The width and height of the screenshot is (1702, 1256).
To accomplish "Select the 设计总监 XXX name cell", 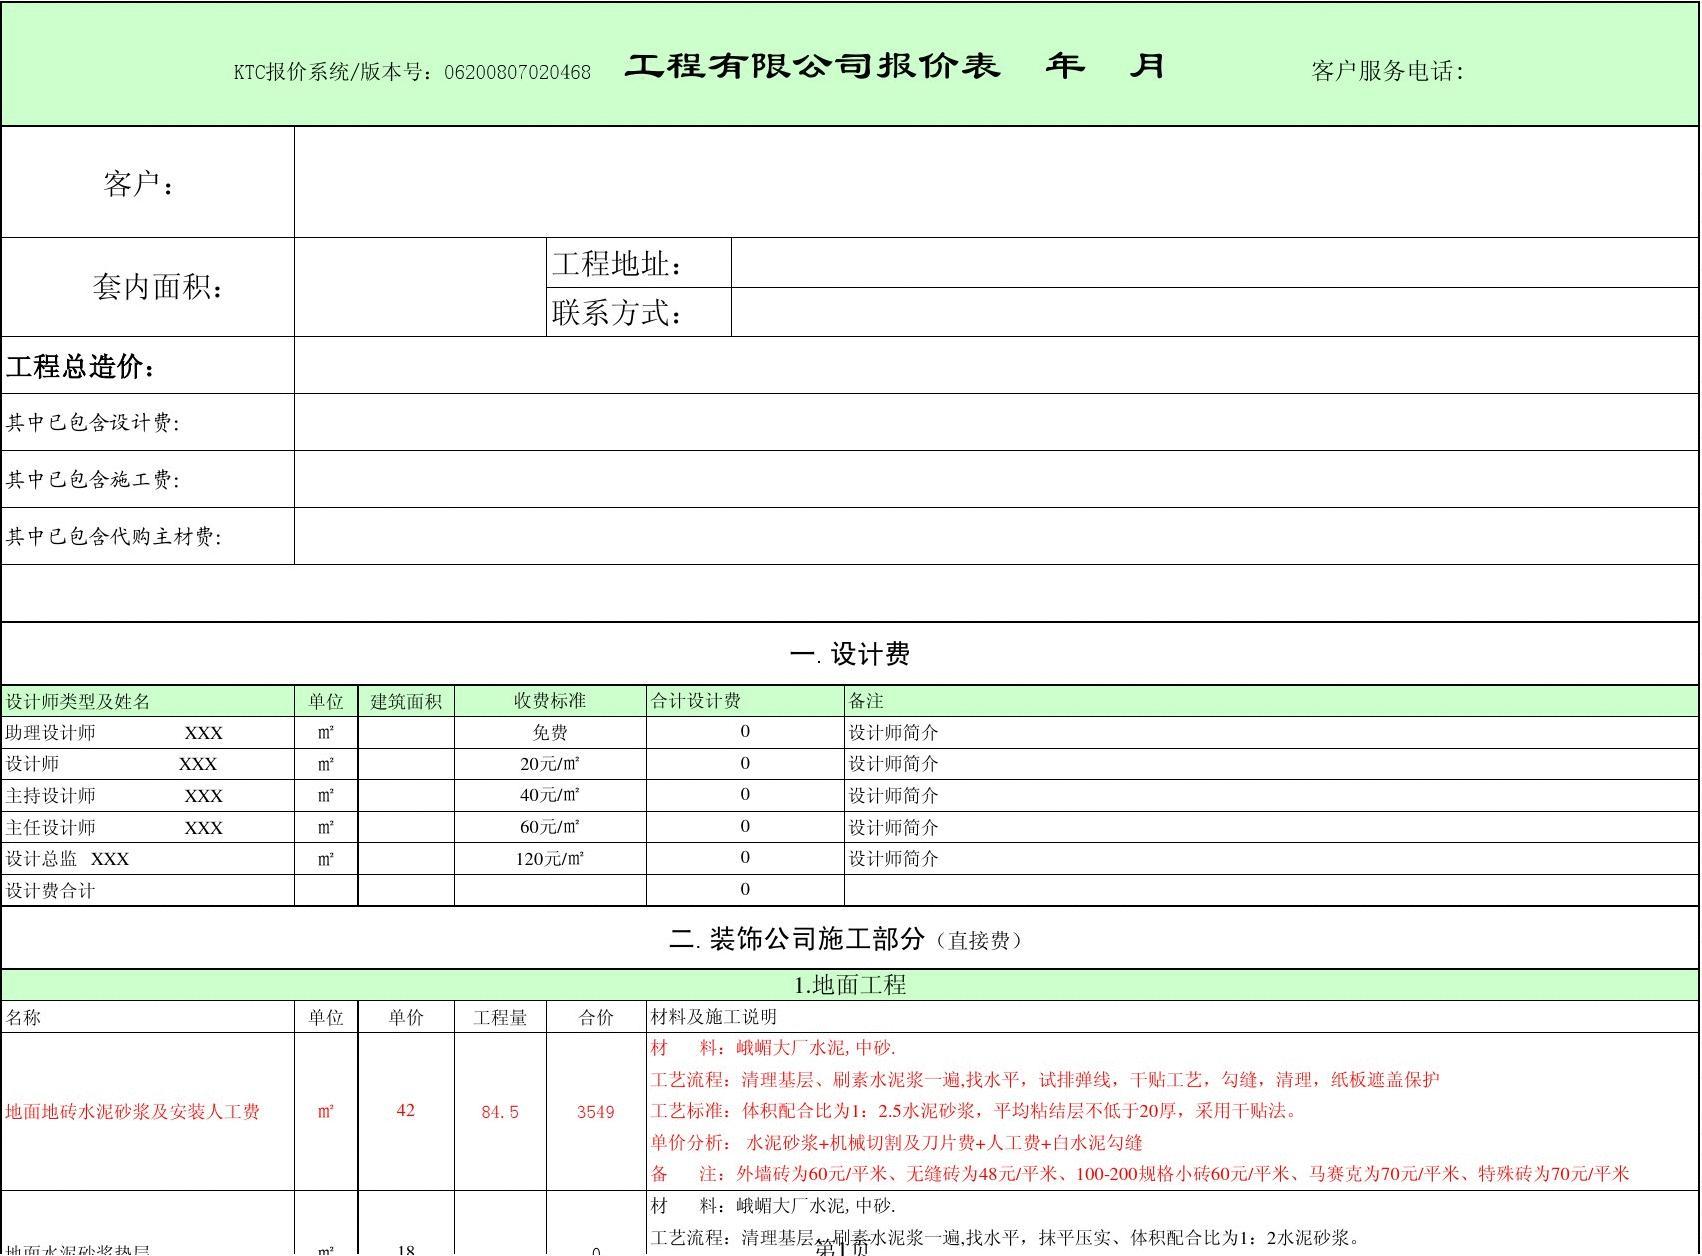I will coord(148,858).
